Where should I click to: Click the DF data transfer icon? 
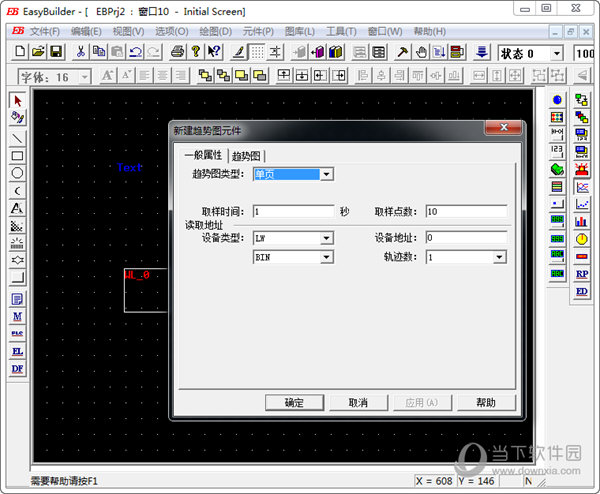point(17,369)
